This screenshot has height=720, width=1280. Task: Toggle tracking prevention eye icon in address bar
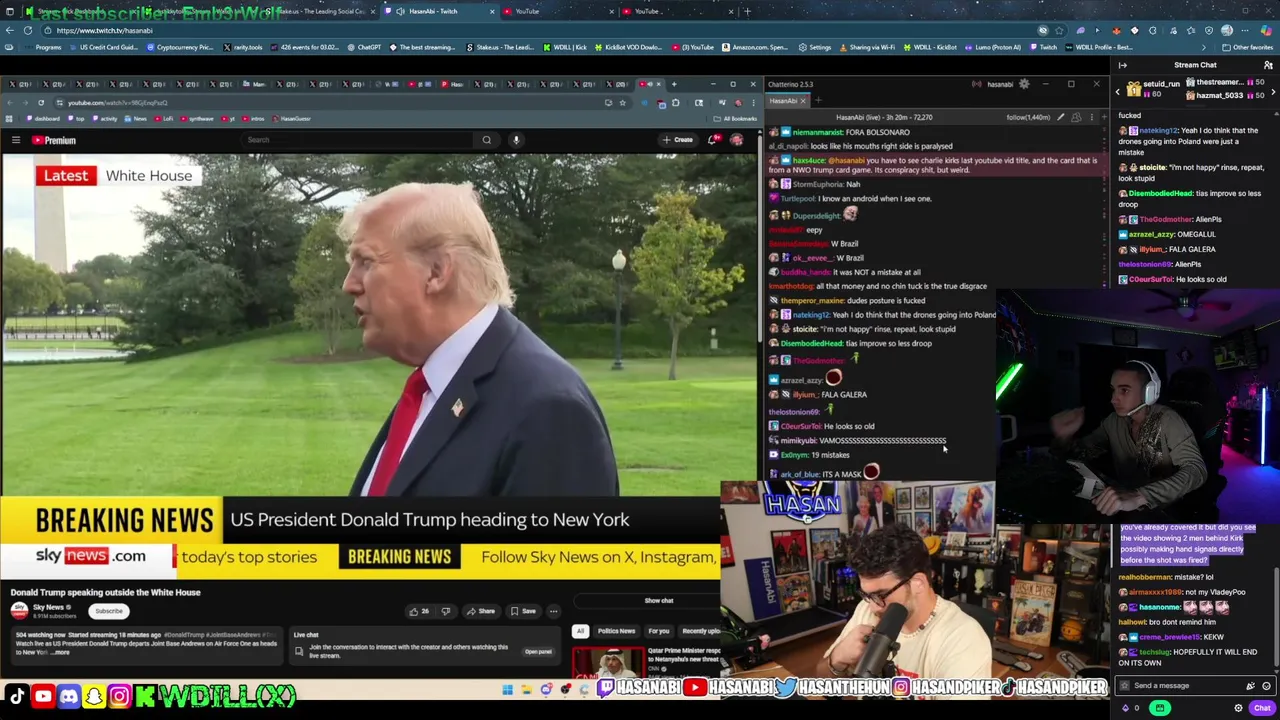[x=1043, y=30]
